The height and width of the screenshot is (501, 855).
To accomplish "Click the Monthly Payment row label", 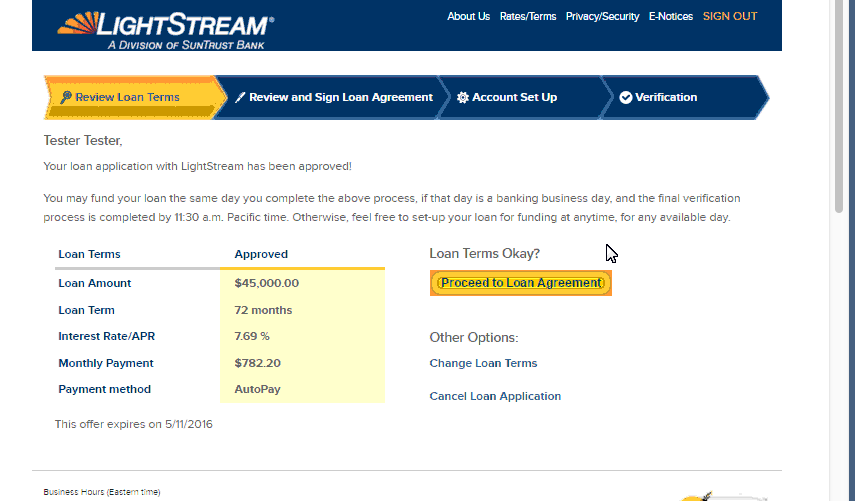I will (x=106, y=363).
